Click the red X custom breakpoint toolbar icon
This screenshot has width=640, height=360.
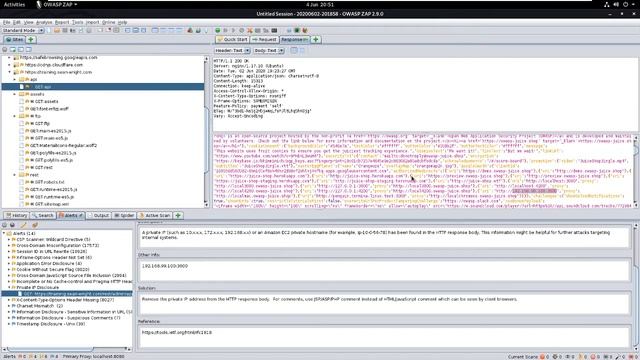(x=249, y=31)
